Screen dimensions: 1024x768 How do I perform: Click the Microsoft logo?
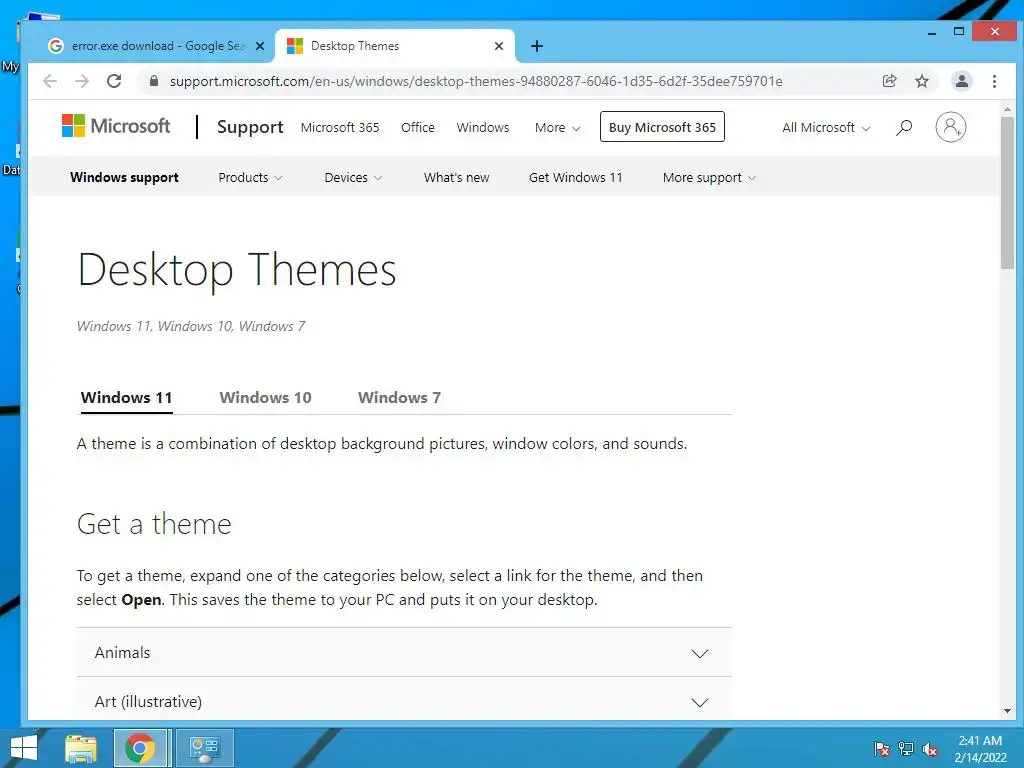[116, 126]
